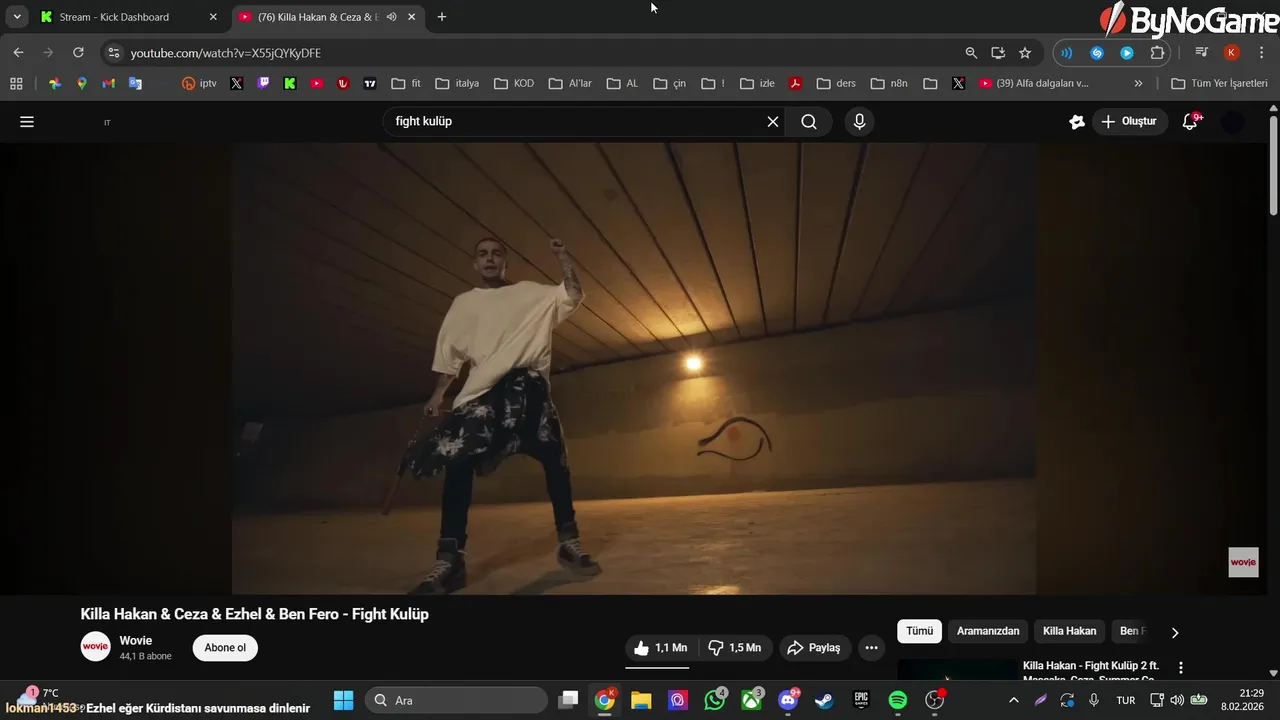Screen dimensions: 1280x720
Task: Dislike the video with thumbs down
Action: pyautogui.click(x=735, y=648)
